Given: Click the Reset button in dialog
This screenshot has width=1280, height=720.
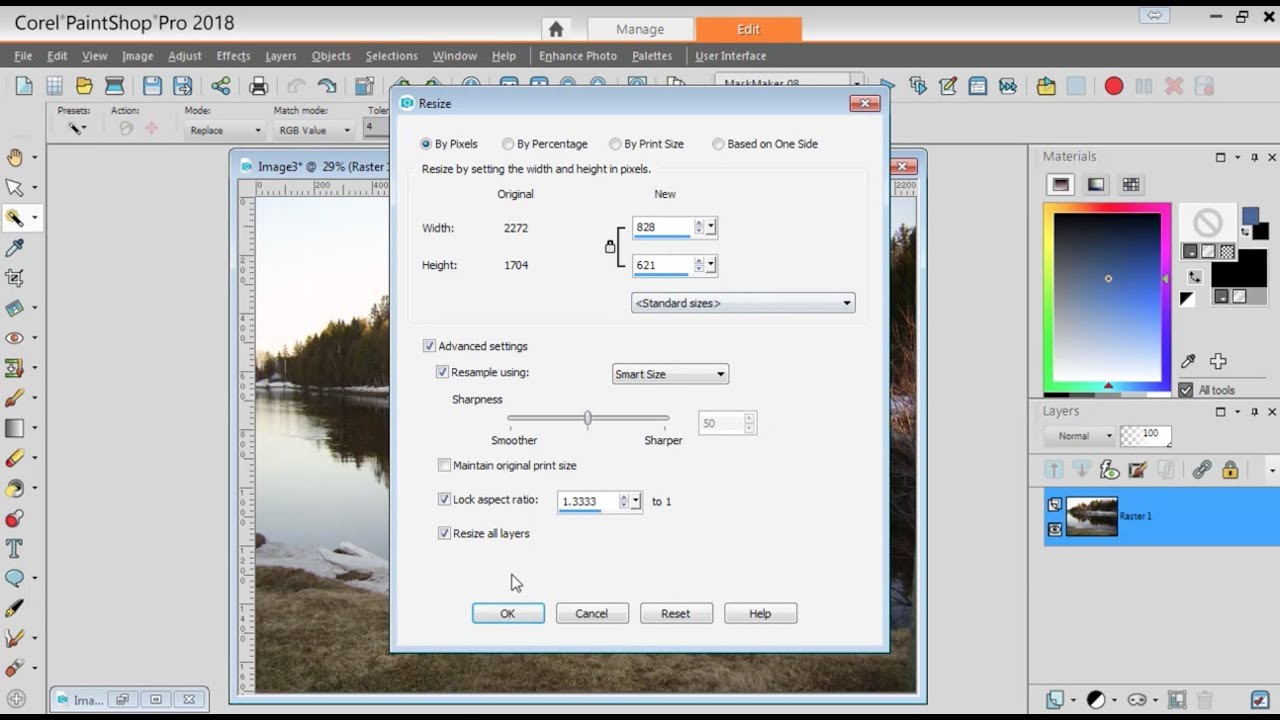Looking at the screenshot, I should [x=676, y=614].
